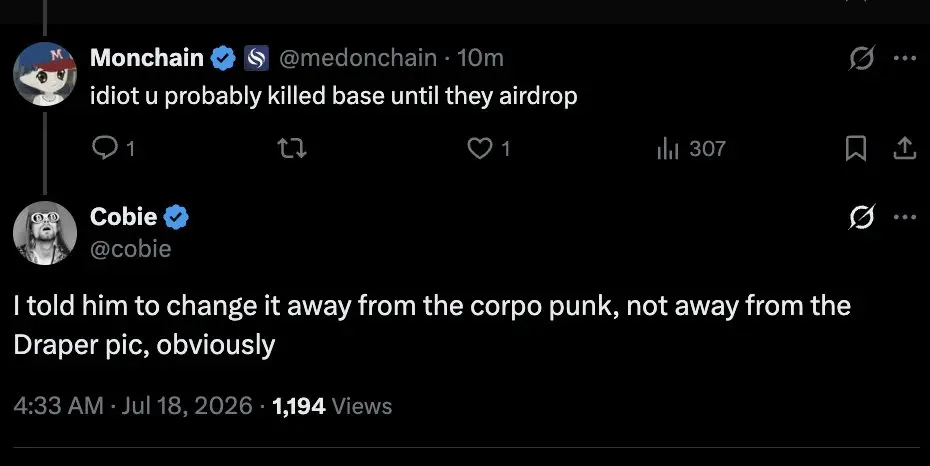
Task: Retweet Monchain's post
Action: (x=292, y=148)
